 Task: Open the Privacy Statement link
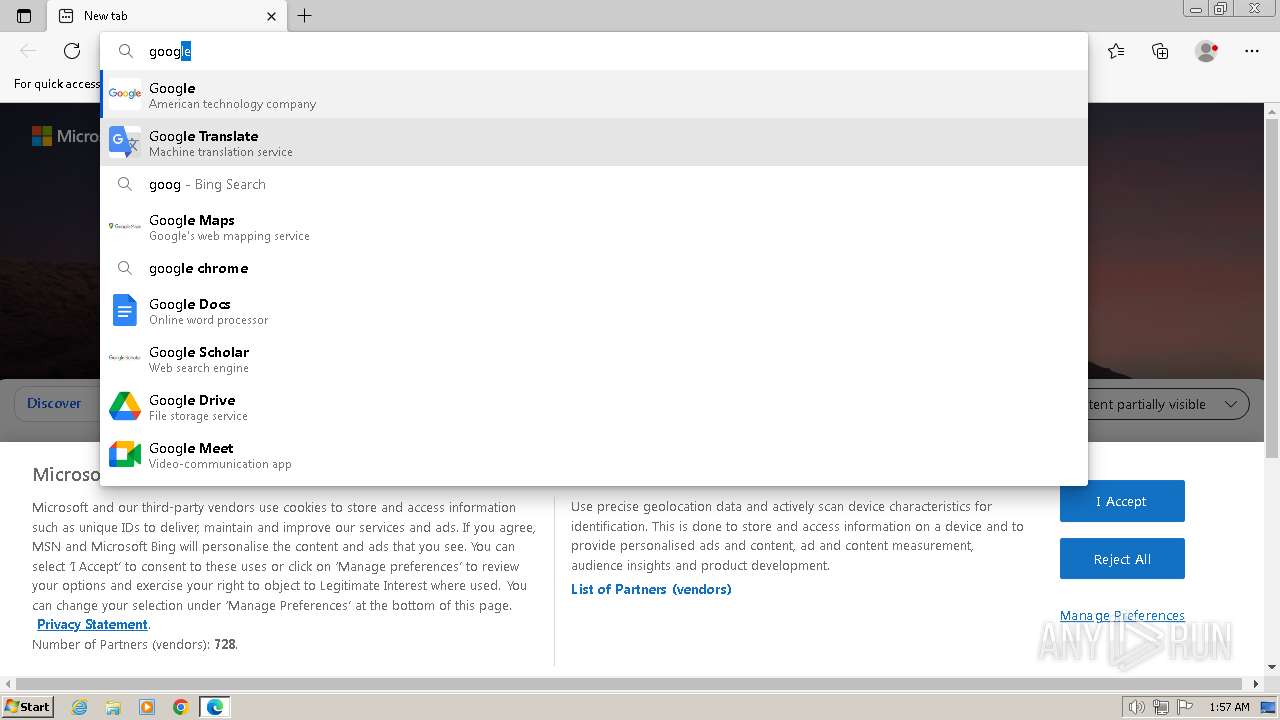pos(92,624)
